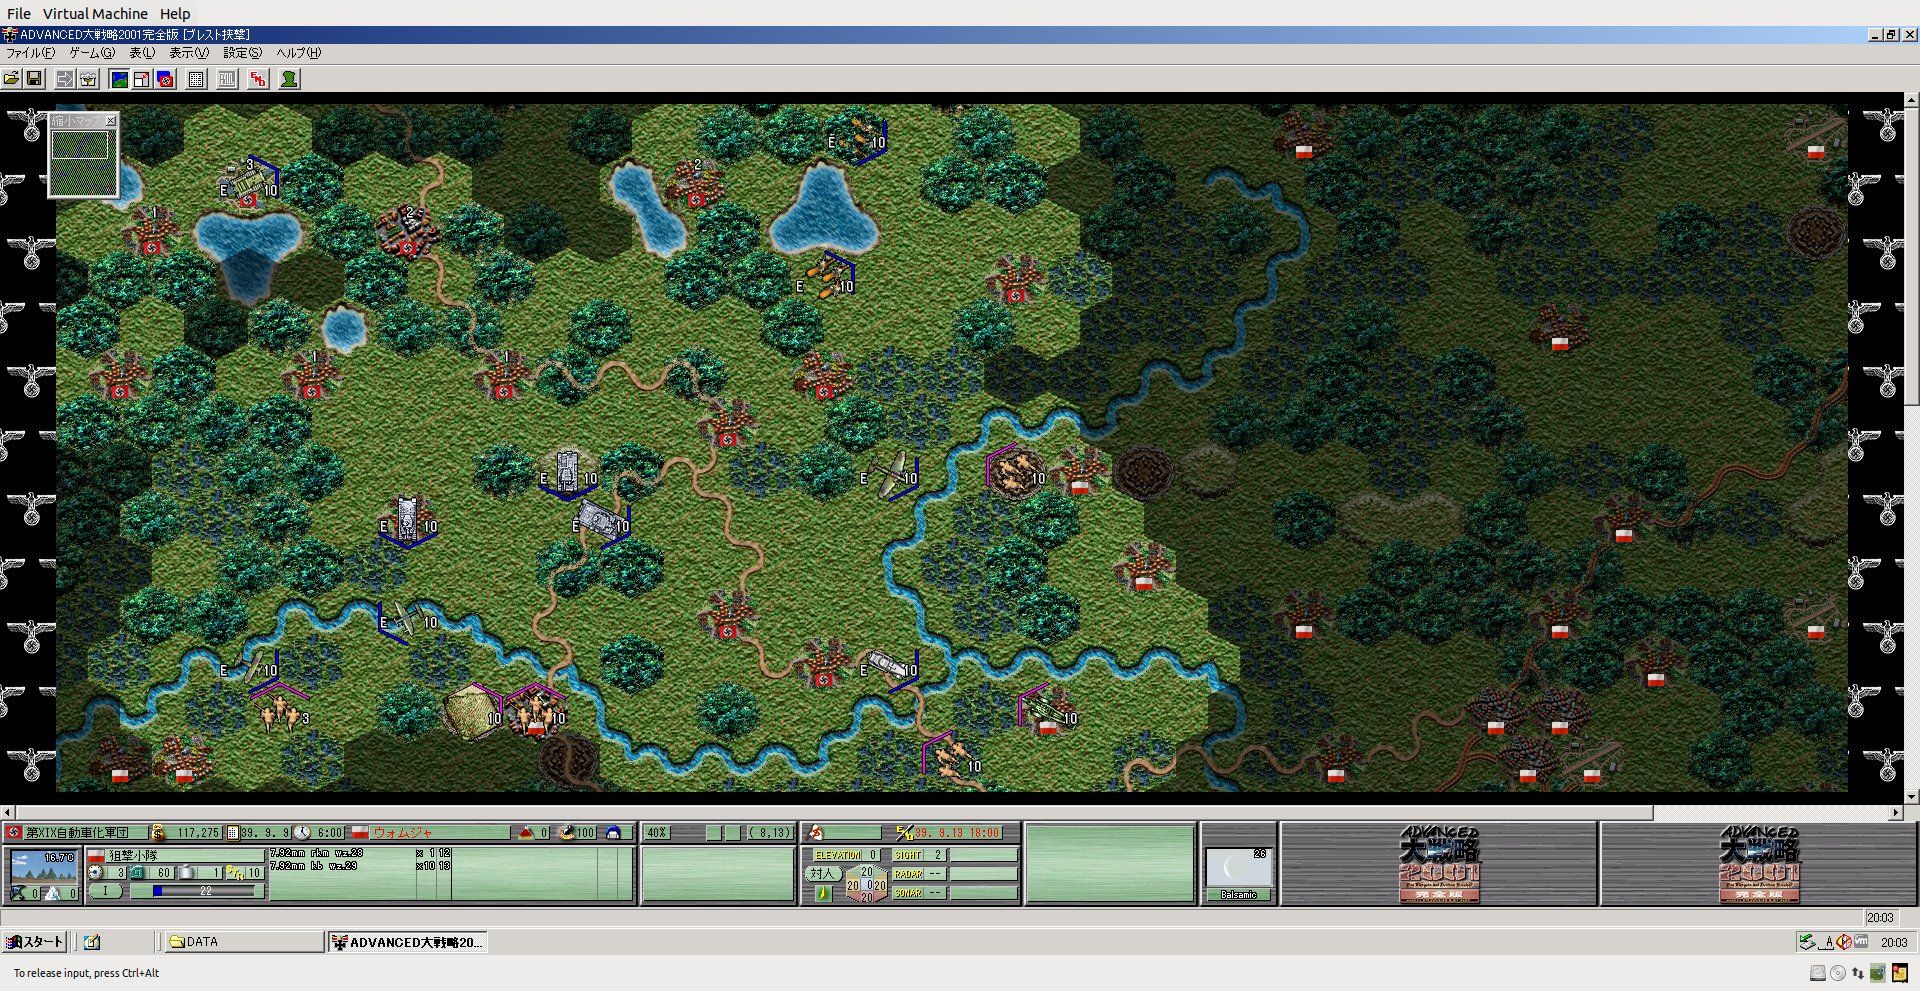This screenshot has width=1920, height=991.
Task: Click the calendar date icon in status bar
Action: coord(233,832)
